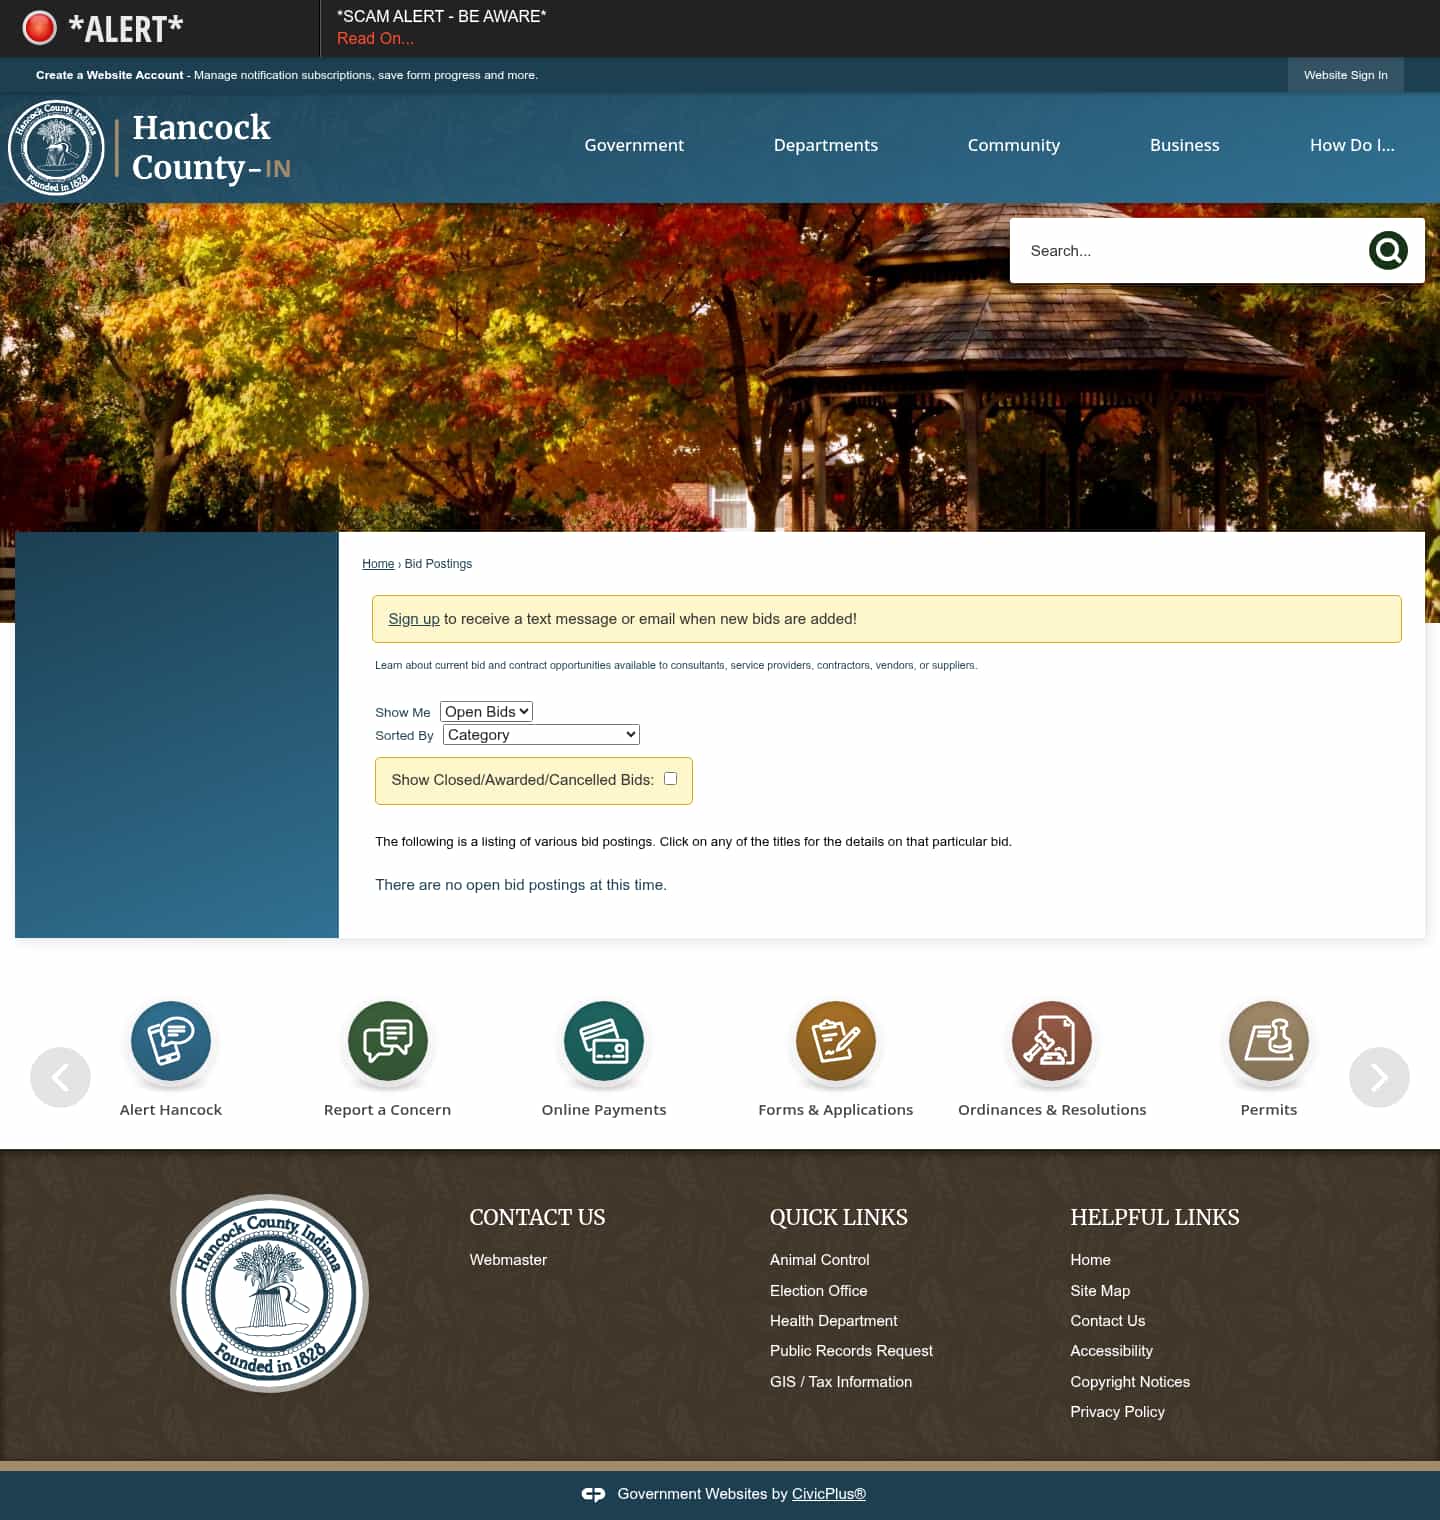Click Sign up for bid notifications
Viewport: 1440px width, 1520px height.
tap(413, 618)
